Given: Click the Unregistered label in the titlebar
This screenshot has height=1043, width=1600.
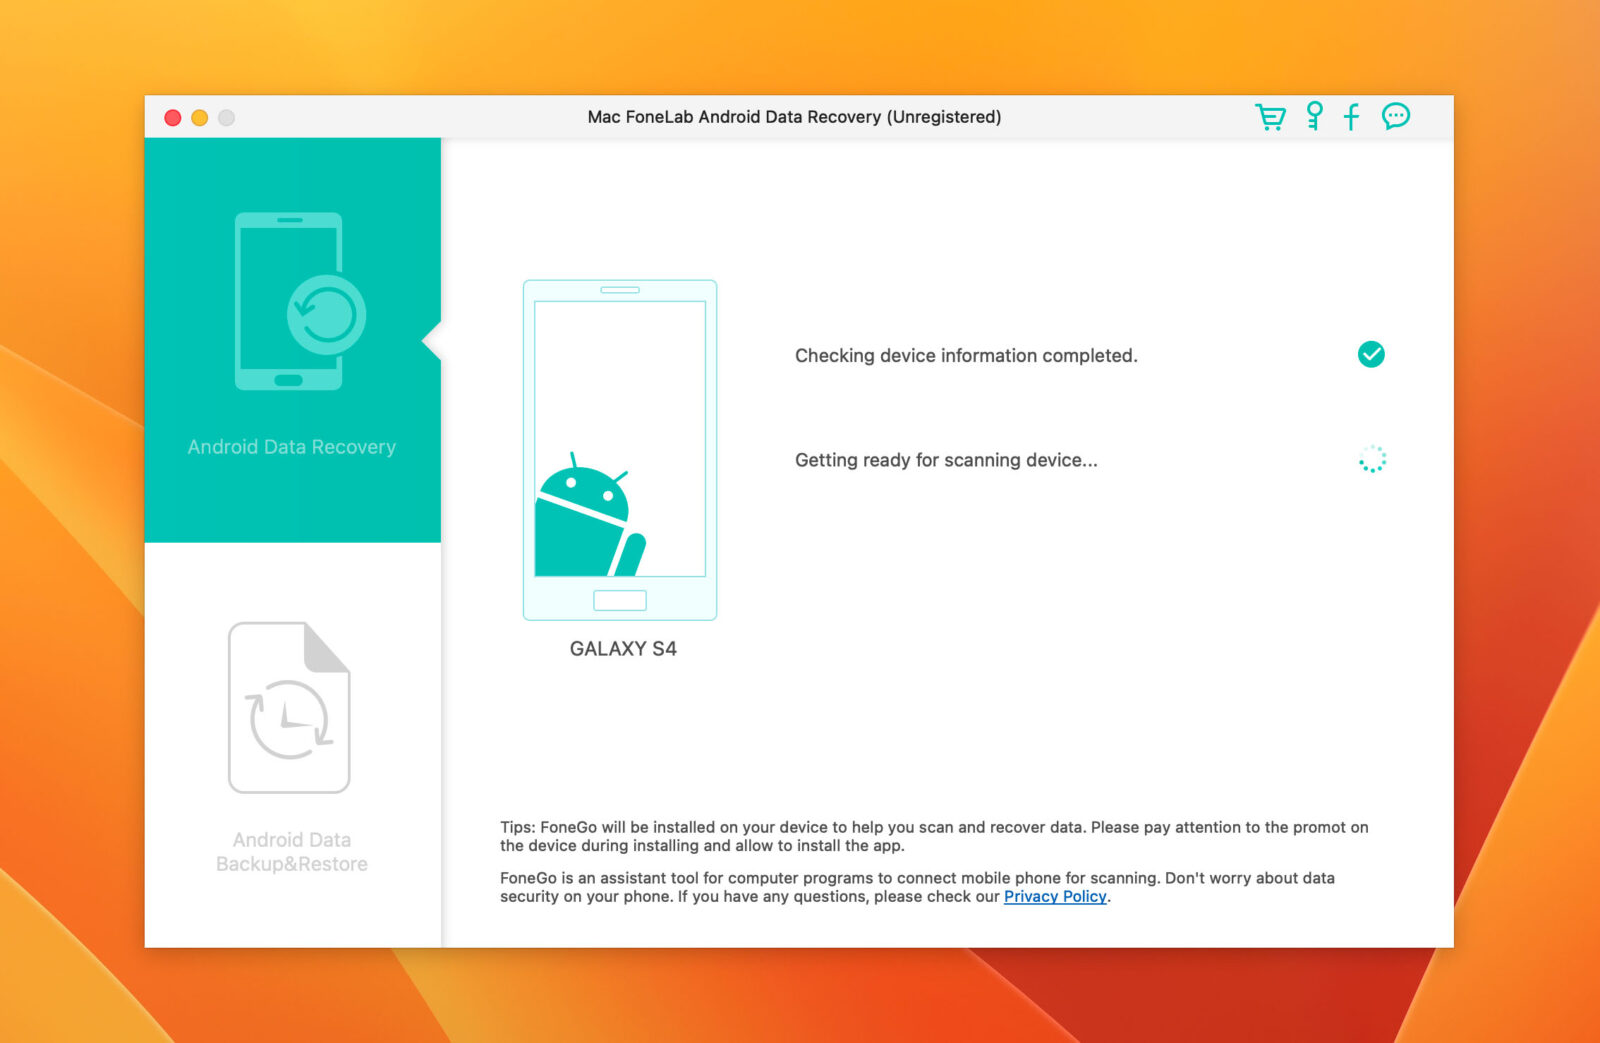Looking at the screenshot, I should 945,116.
